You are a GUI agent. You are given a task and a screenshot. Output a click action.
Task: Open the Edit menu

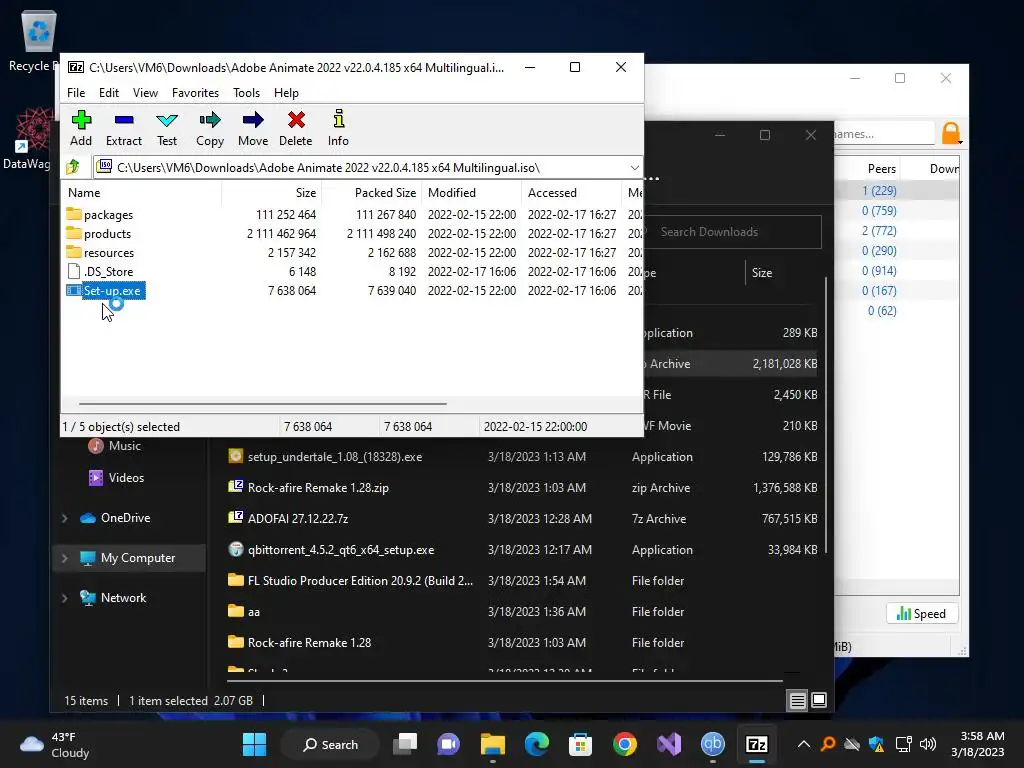[108, 93]
